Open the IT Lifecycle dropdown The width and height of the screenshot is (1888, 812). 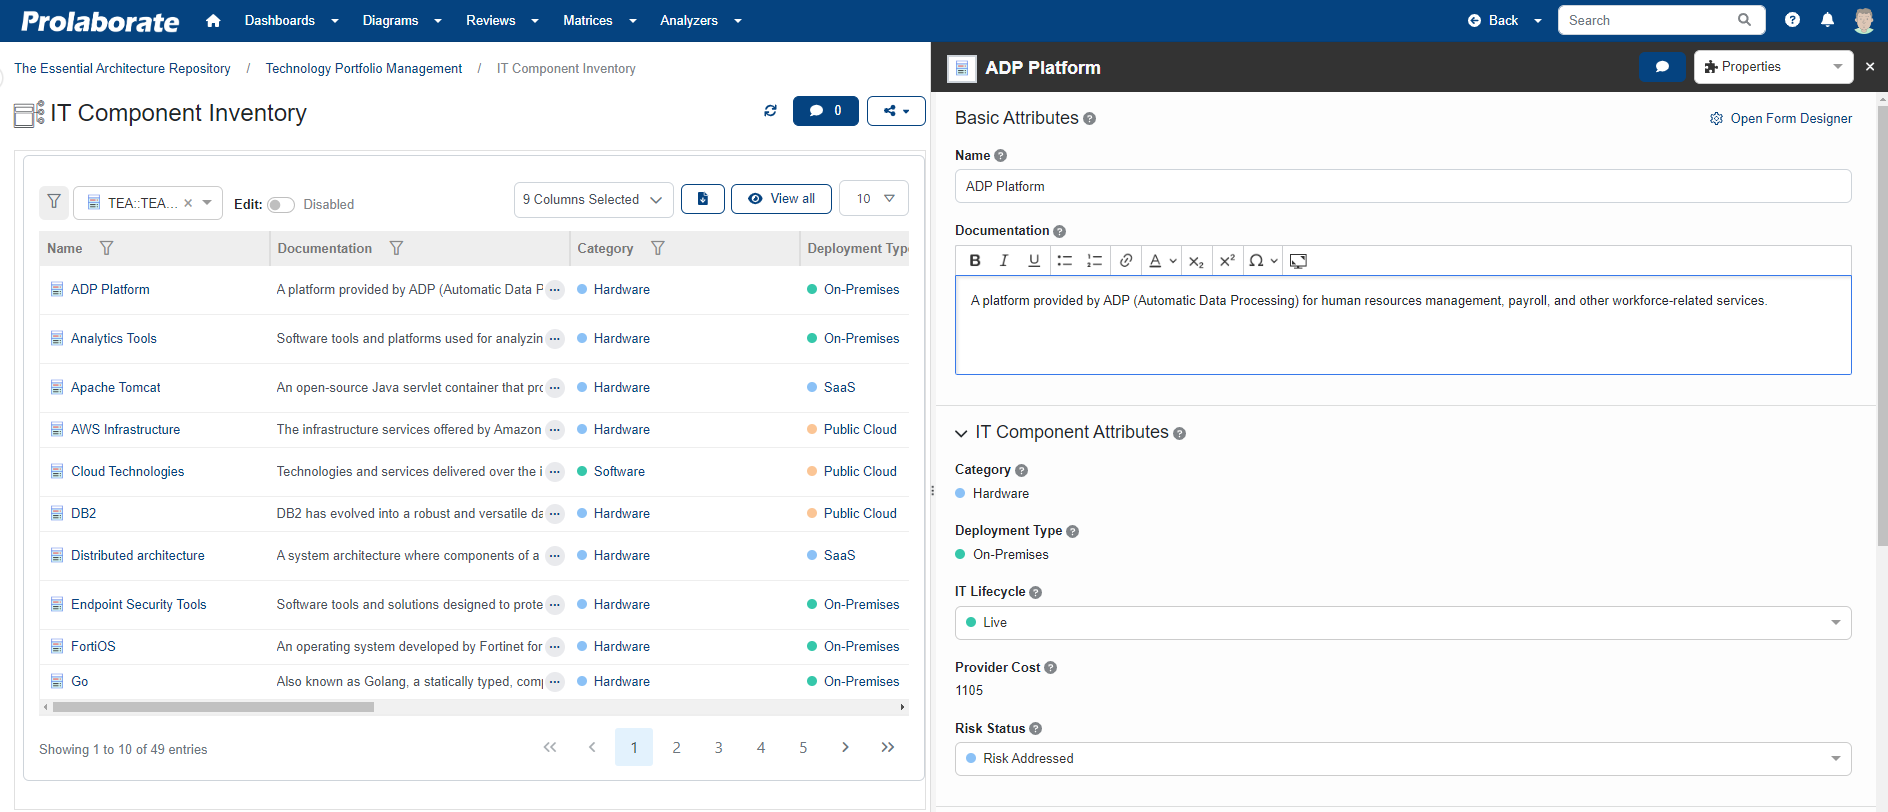[1403, 623]
